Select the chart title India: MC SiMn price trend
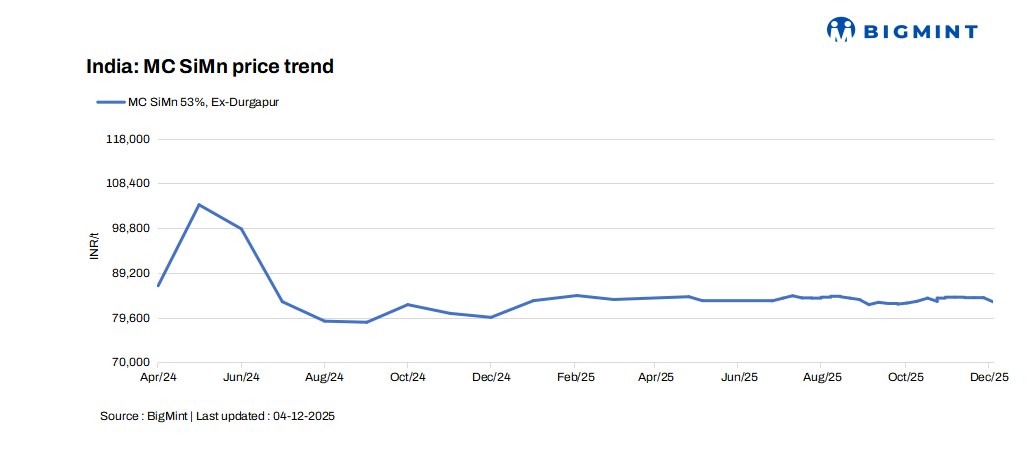This screenshot has width=1029, height=463. [x=209, y=67]
